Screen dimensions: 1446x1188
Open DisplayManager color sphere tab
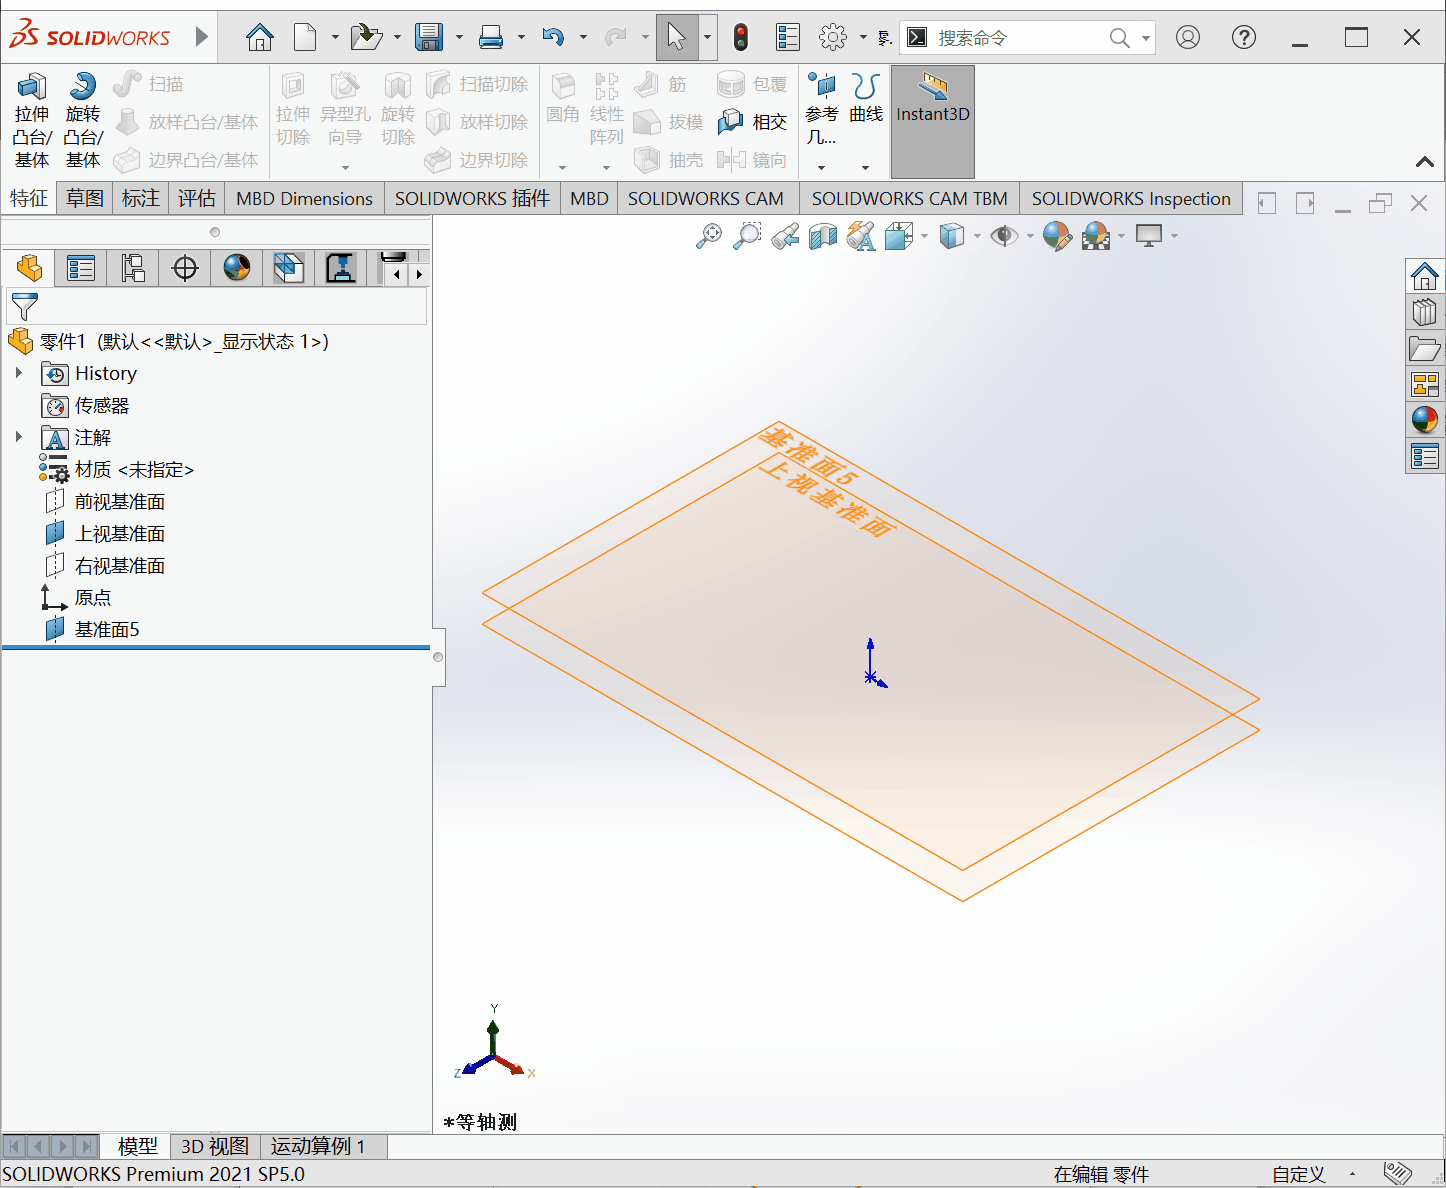pyautogui.click(x=237, y=268)
